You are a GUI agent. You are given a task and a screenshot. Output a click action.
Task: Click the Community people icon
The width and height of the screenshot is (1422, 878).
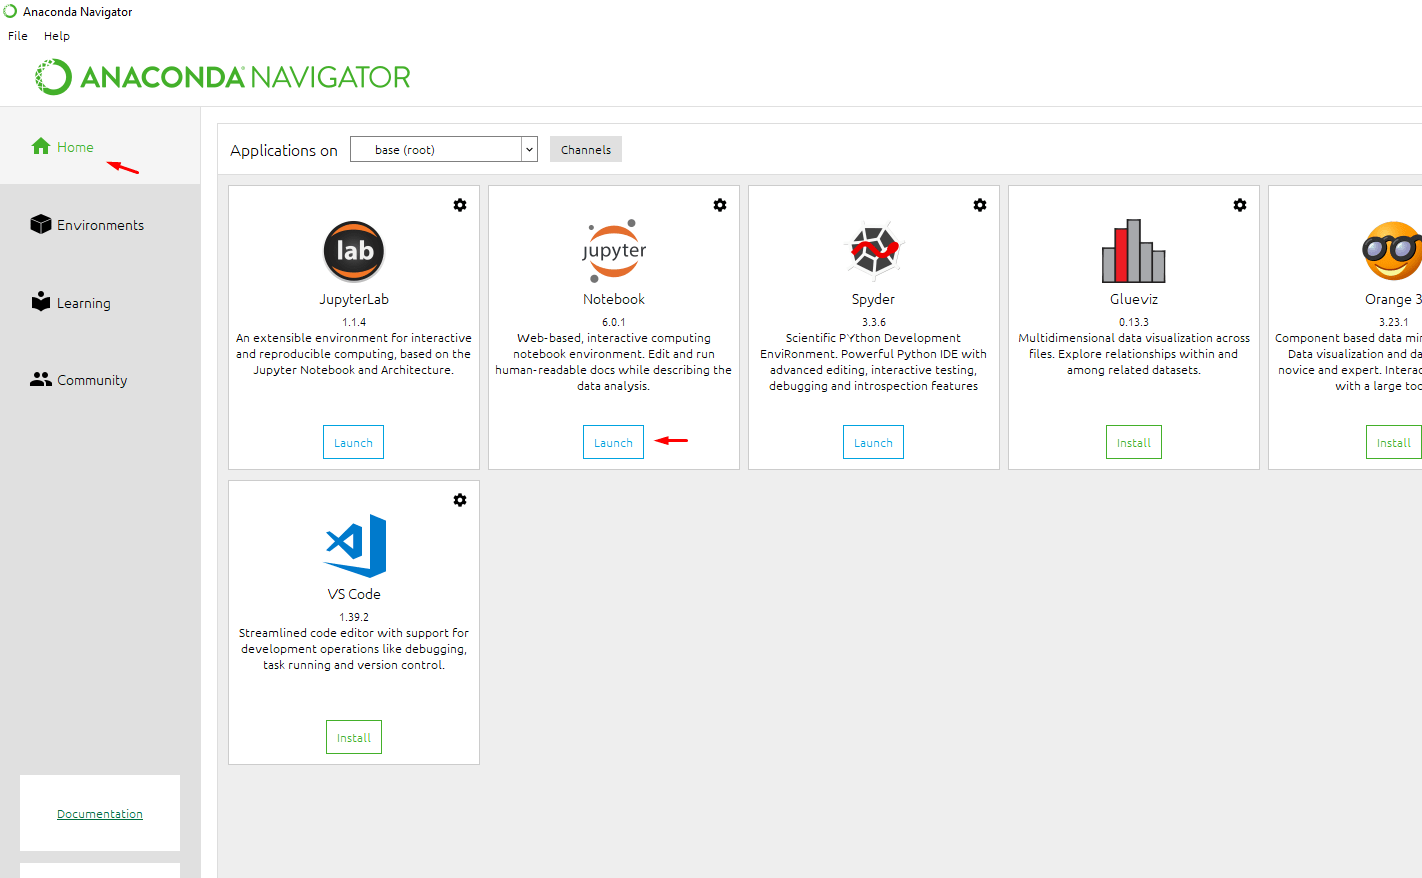(41, 379)
